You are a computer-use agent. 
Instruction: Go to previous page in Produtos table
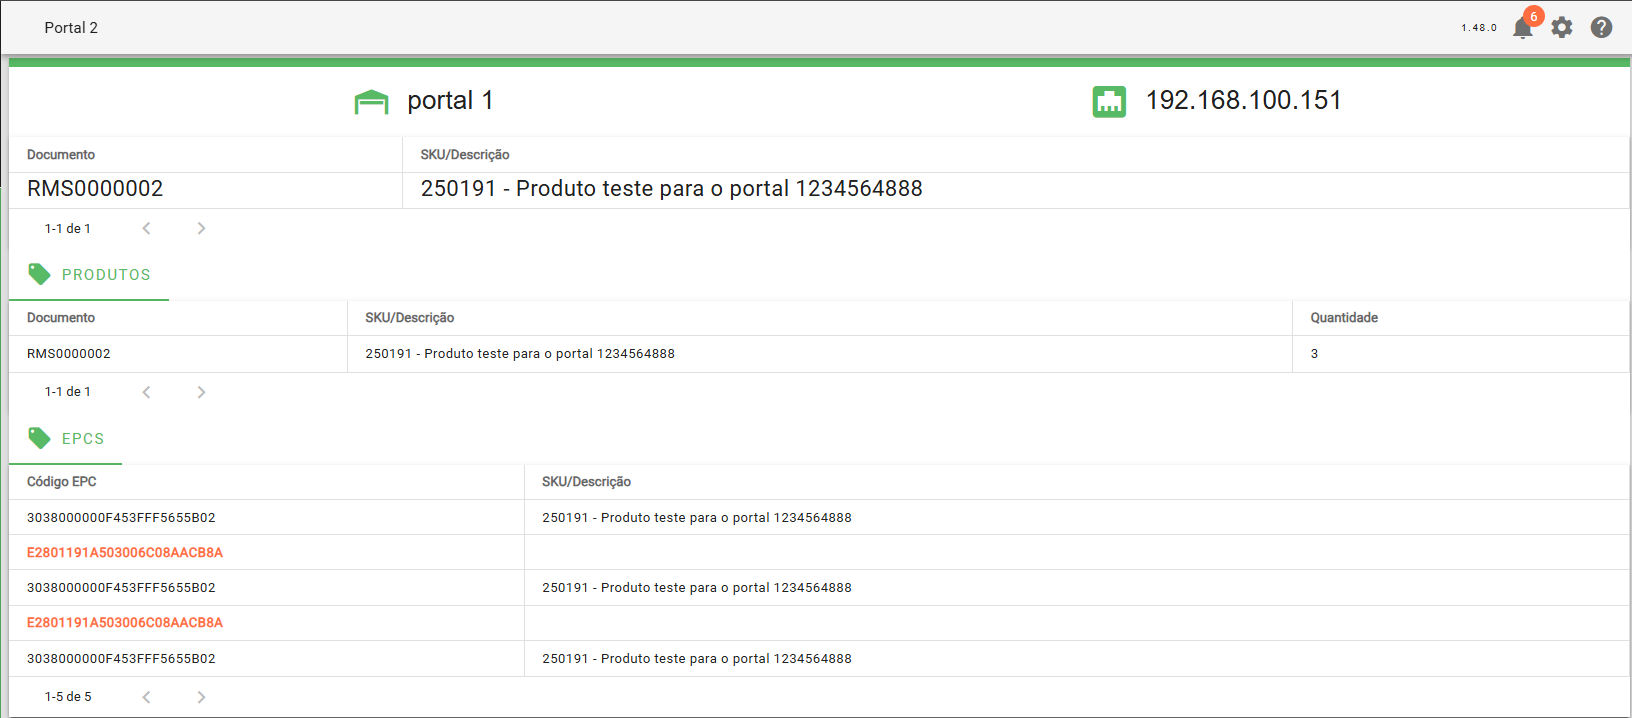click(146, 392)
